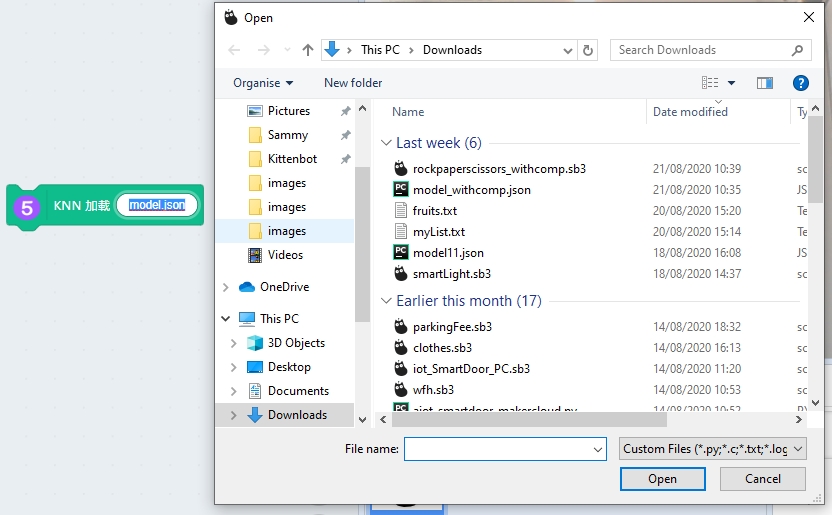
Task: Click the Refresh button beside address bar
Action: (x=589, y=50)
